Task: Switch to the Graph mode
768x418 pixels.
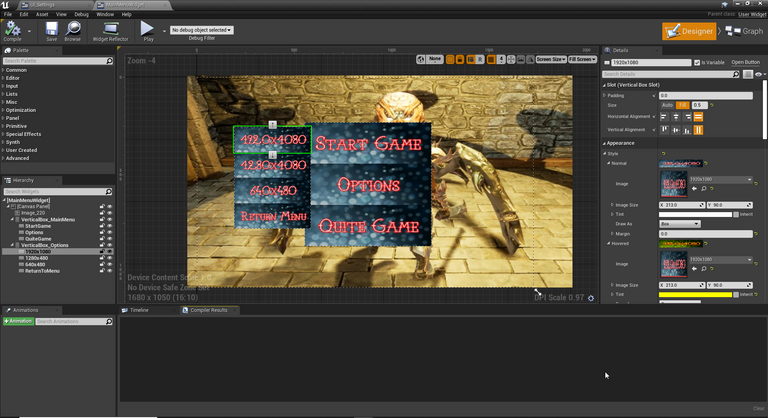Action: point(744,31)
